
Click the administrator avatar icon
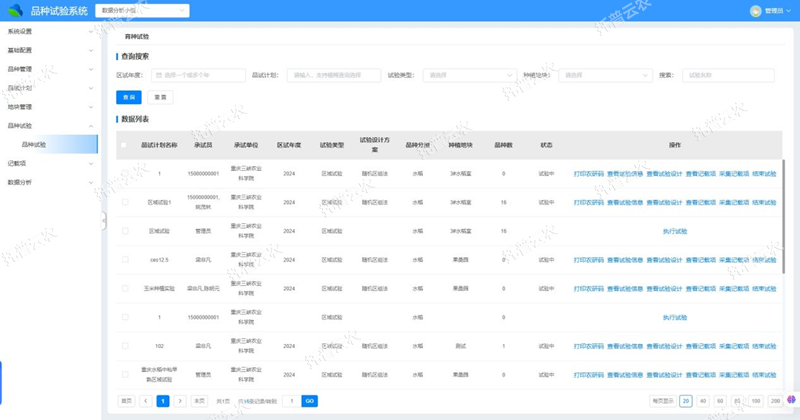755,11
